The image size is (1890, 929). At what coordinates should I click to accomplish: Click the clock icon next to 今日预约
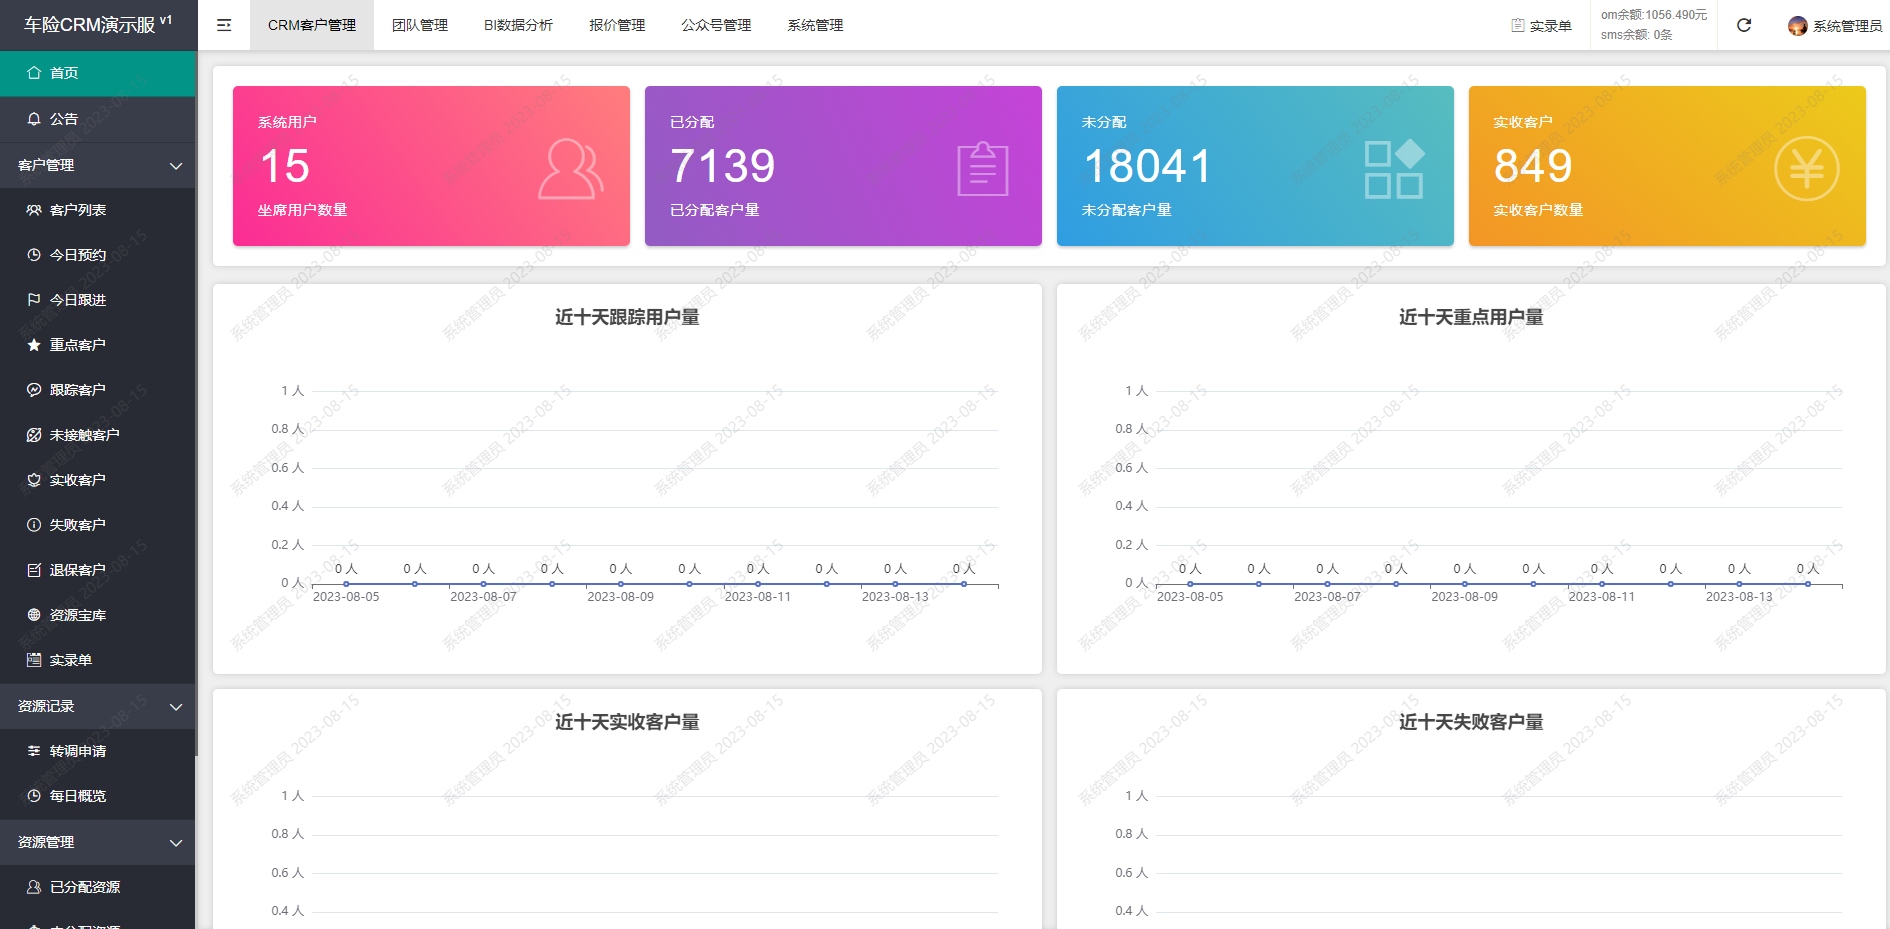click(34, 255)
